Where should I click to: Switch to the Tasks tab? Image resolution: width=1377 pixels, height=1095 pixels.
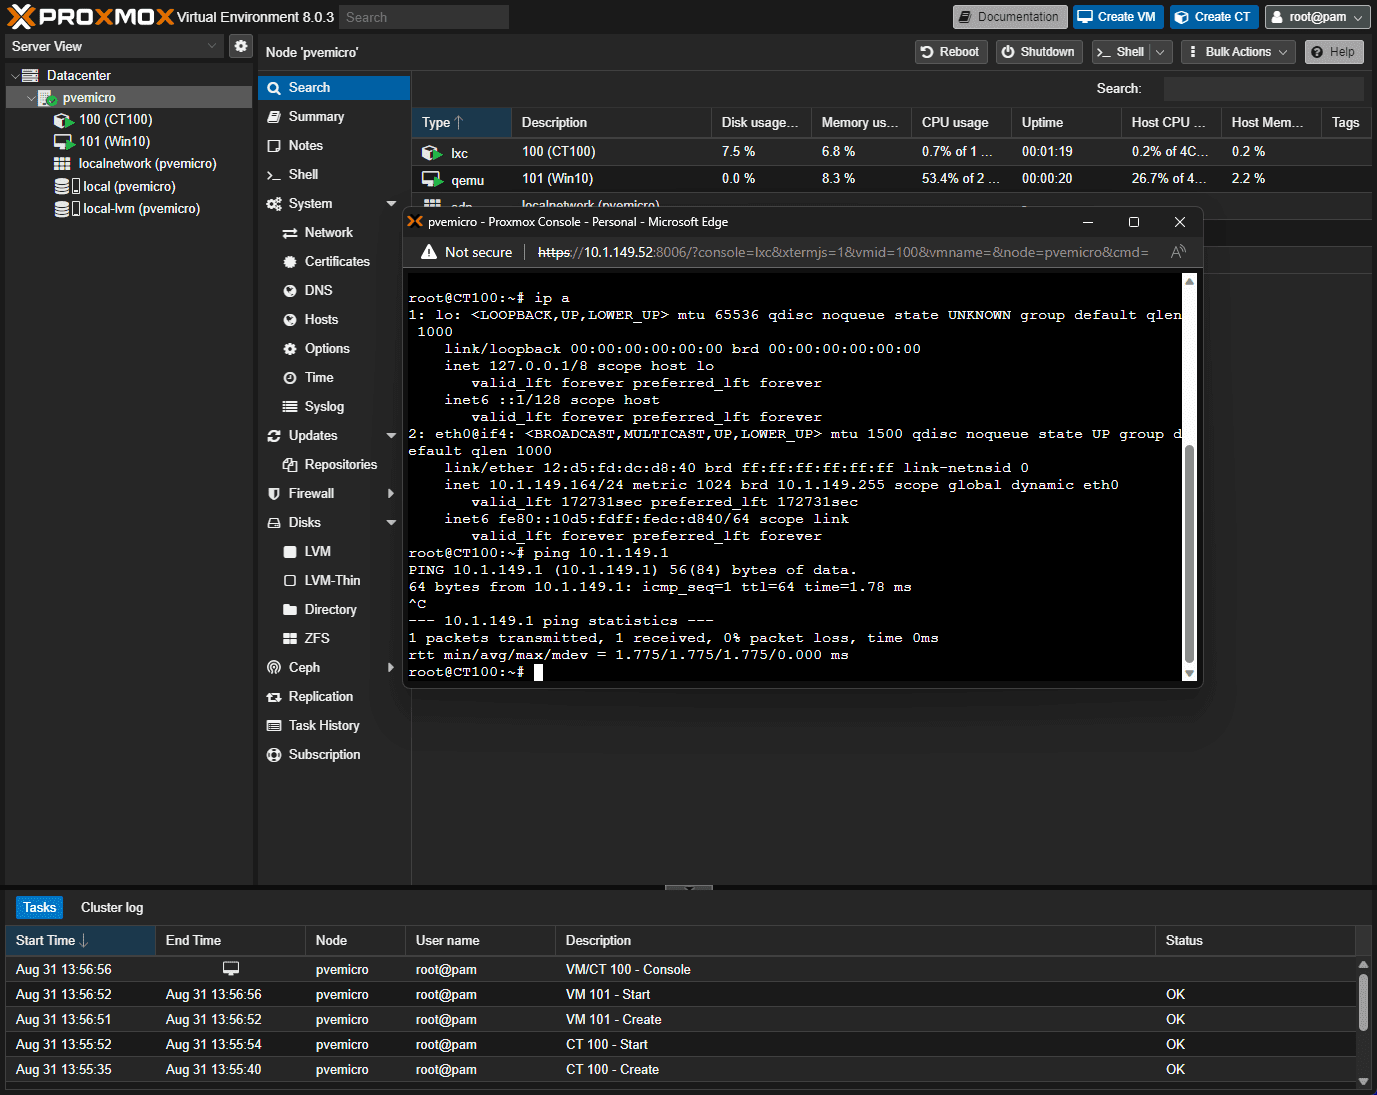click(39, 907)
